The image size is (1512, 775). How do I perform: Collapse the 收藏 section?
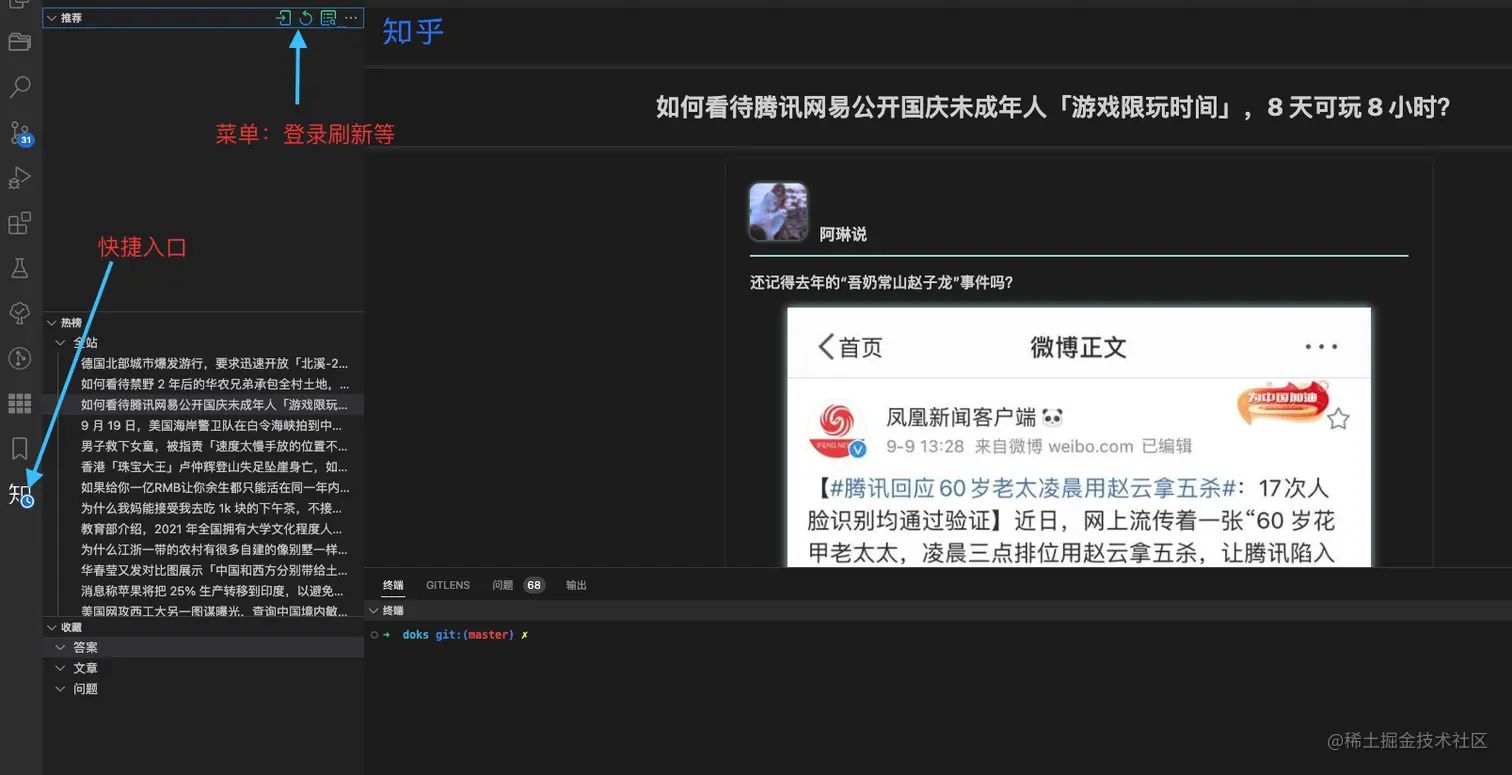click(x=52, y=627)
